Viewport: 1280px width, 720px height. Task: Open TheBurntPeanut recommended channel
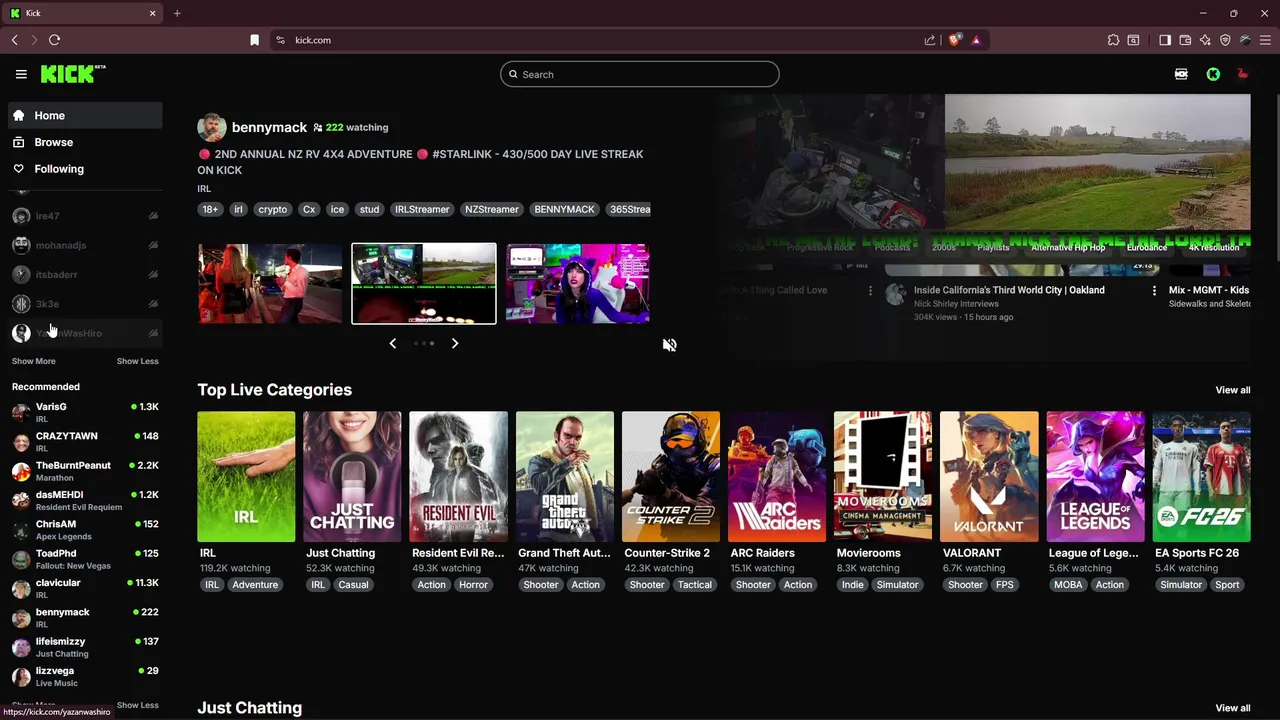click(85, 470)
